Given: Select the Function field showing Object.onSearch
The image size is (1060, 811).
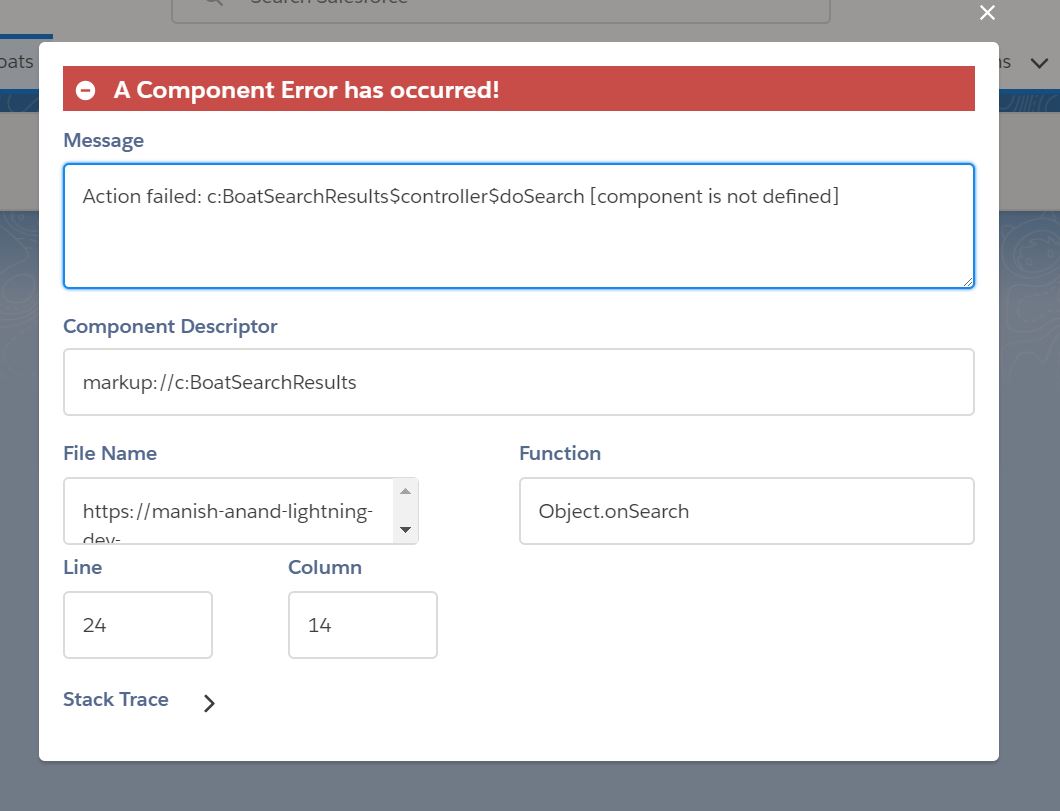Looking at the screenshot, I should (x=746, y=511).
